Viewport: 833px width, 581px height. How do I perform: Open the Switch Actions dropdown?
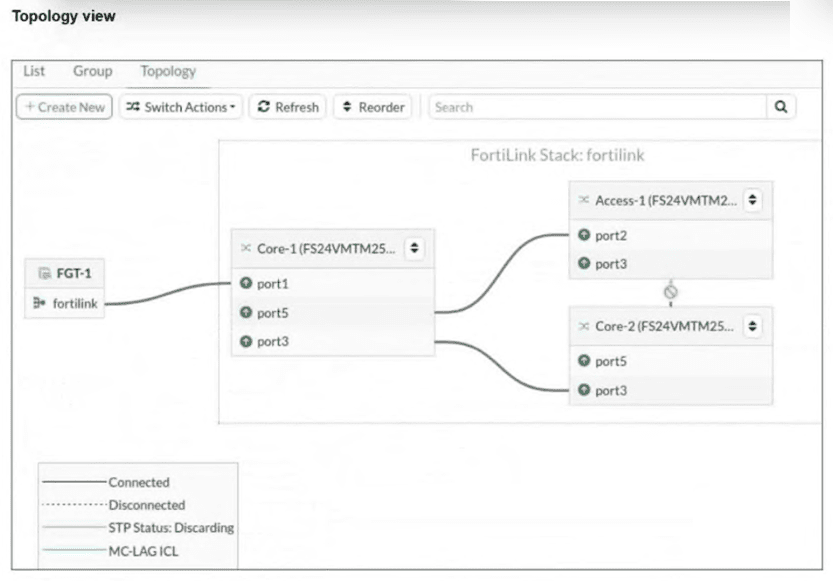(x=180, y=107)
